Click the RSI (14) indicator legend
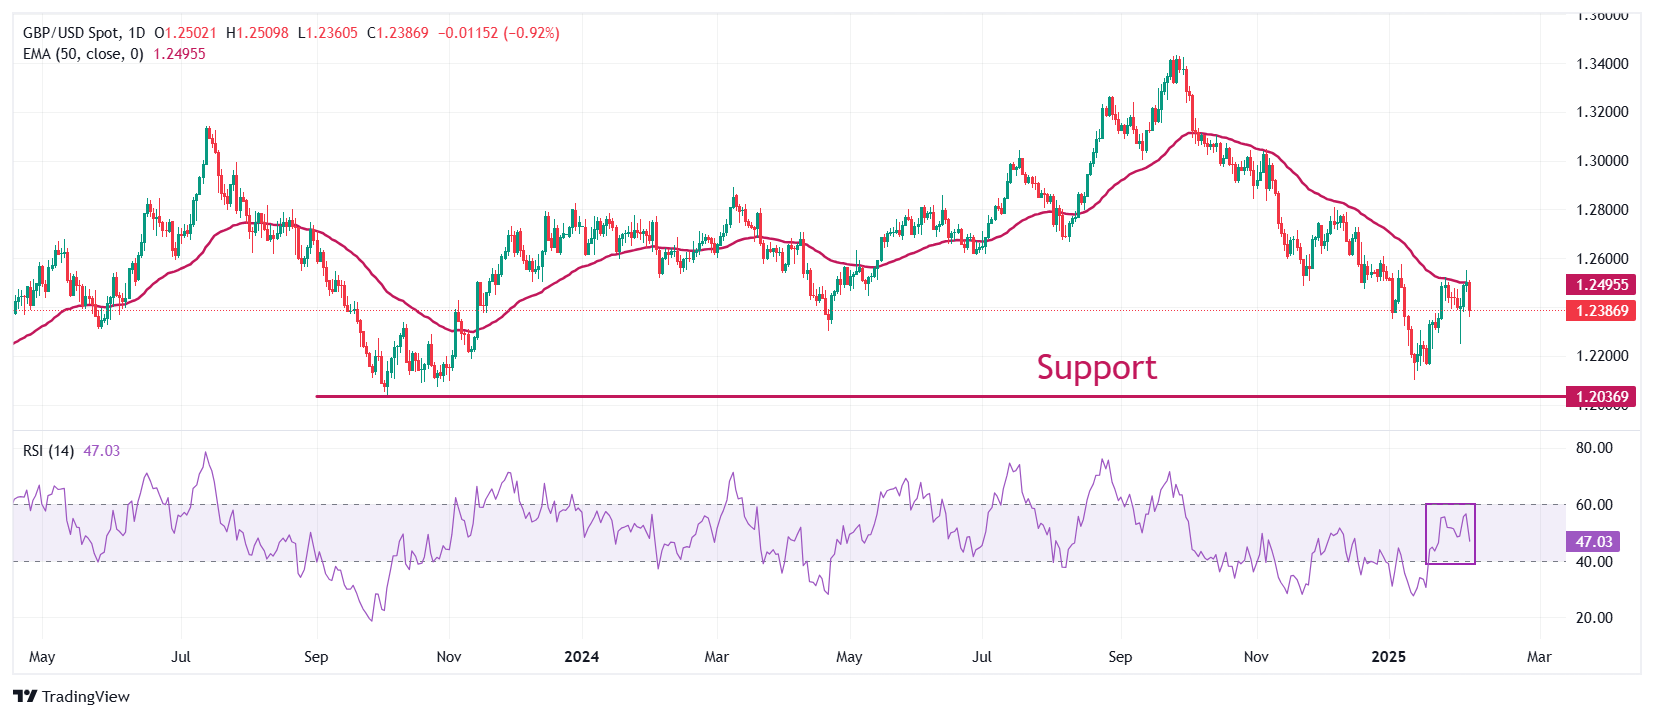Screen dimensions: 1654x718 [x=48, y=451]
